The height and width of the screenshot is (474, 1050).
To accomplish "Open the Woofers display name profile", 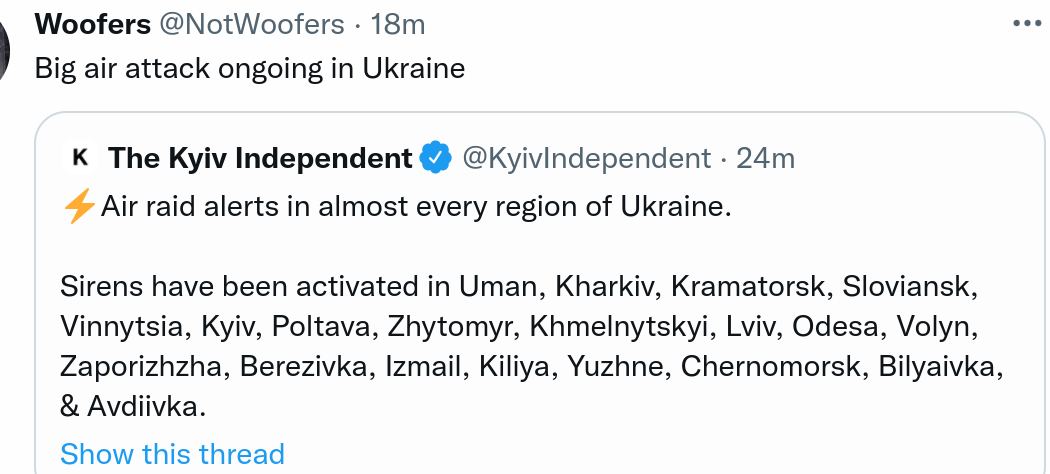I will coord(93,24).
